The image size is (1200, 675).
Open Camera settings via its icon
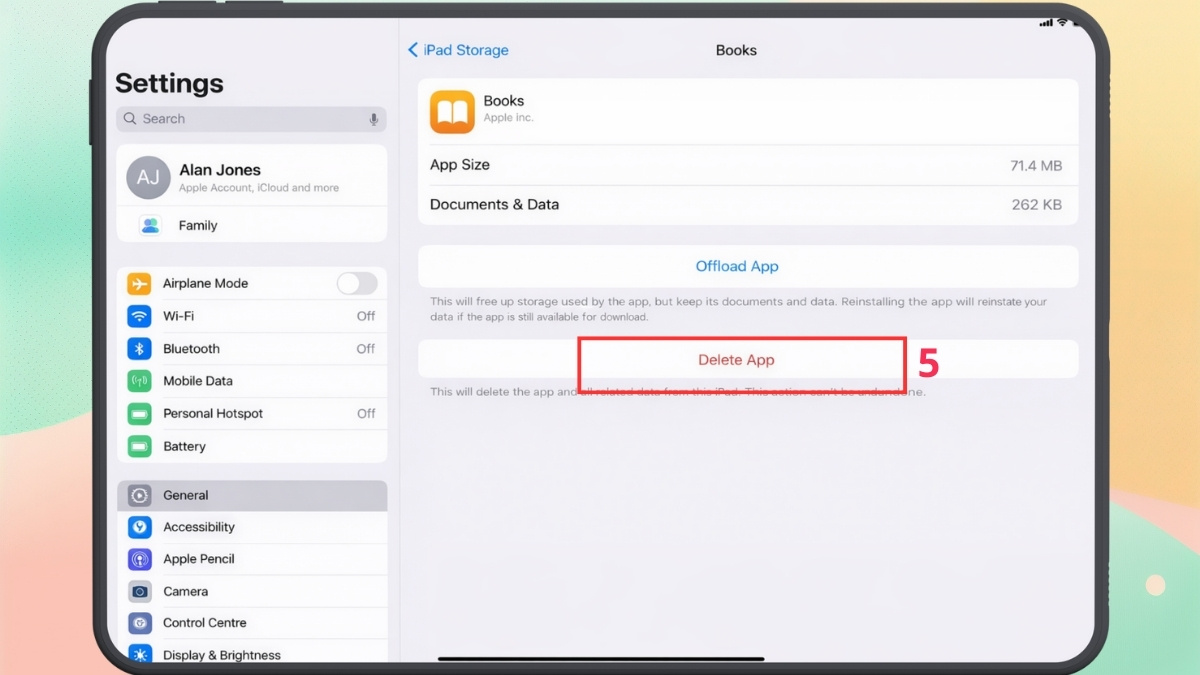(141, 590)
